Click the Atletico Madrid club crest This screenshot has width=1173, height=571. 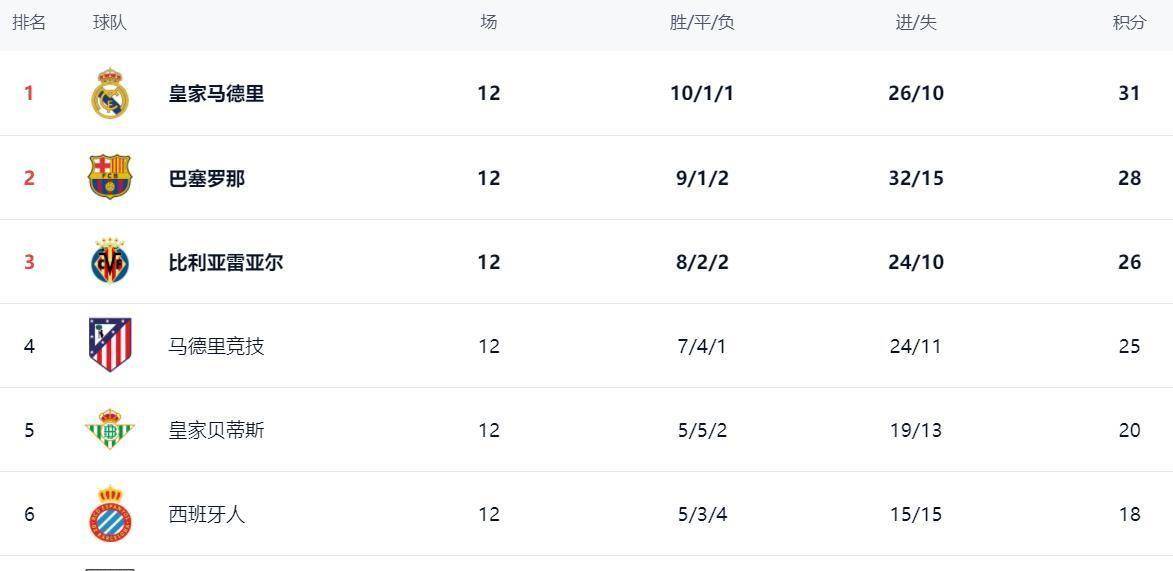tap(110, 345)
